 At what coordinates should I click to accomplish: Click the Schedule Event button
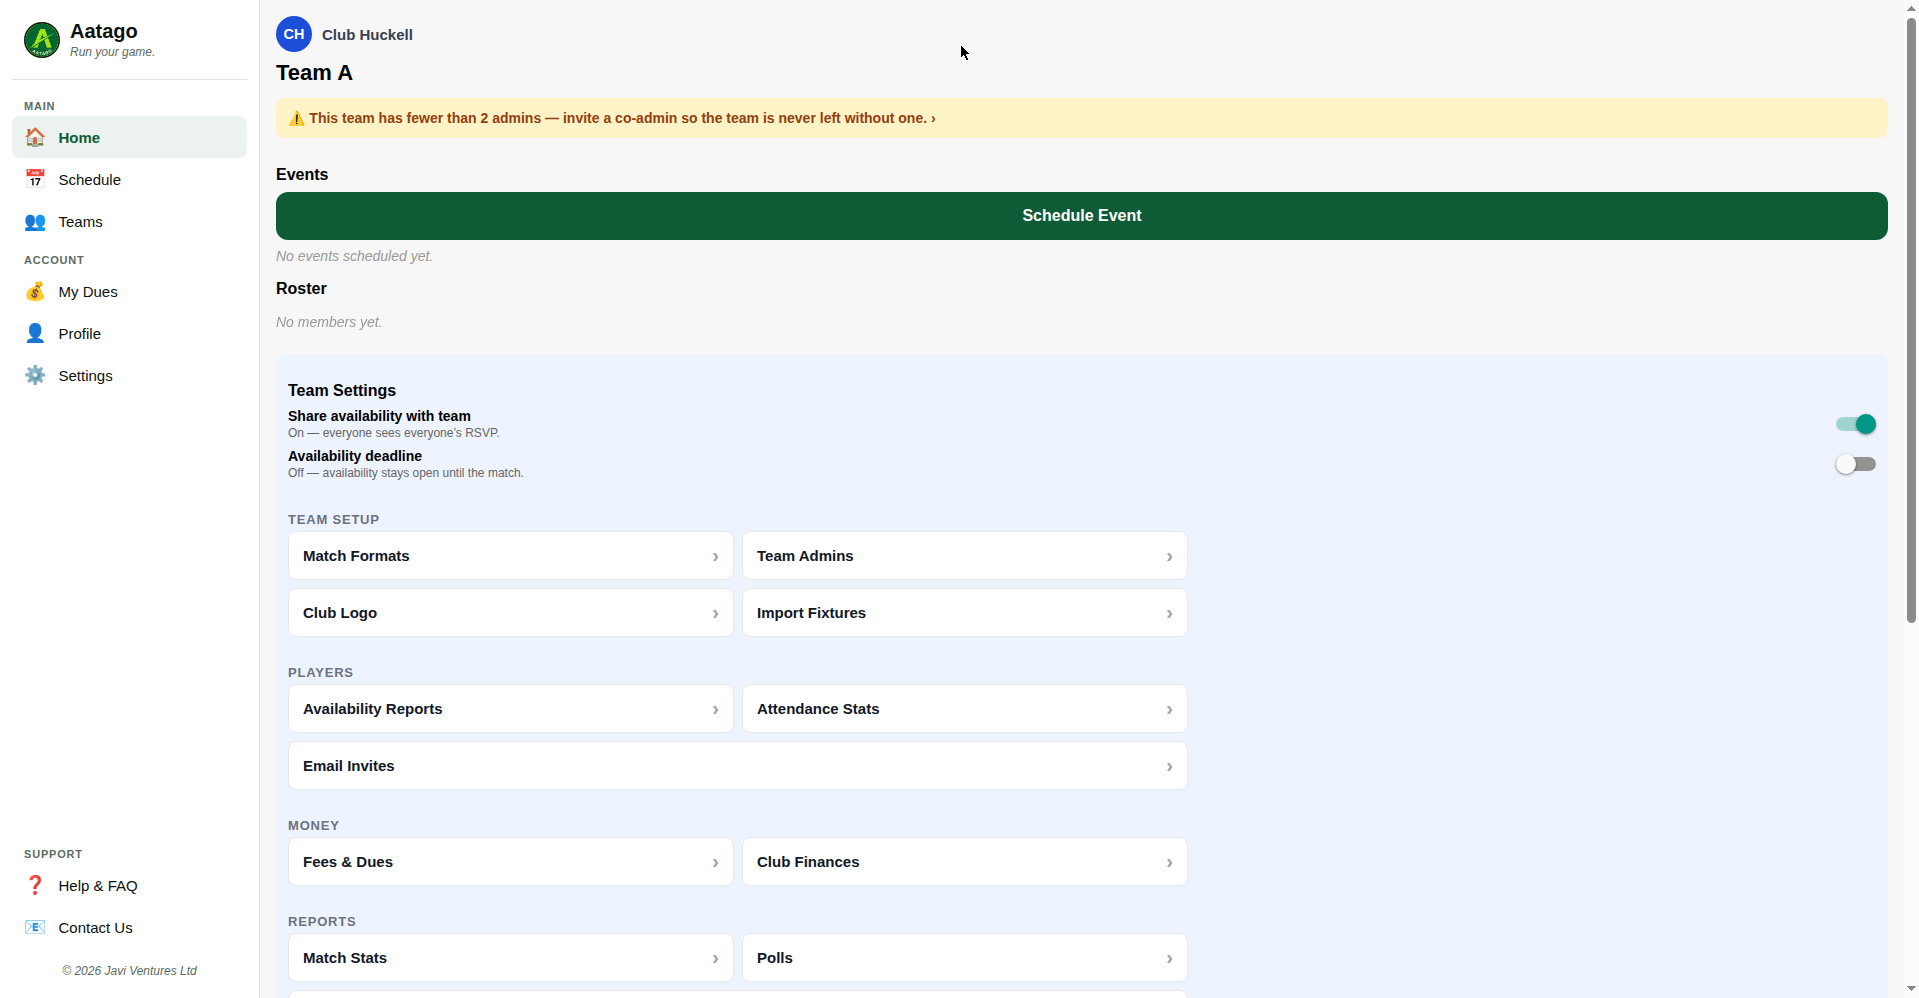1081,215
